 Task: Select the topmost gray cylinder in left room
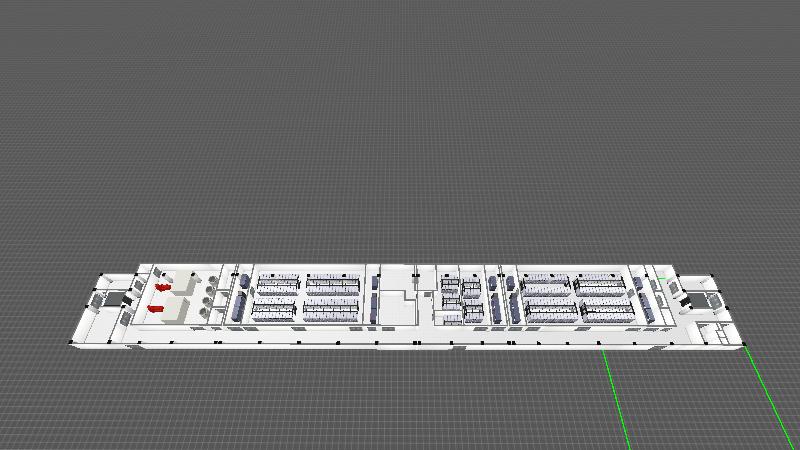(213, 281)
